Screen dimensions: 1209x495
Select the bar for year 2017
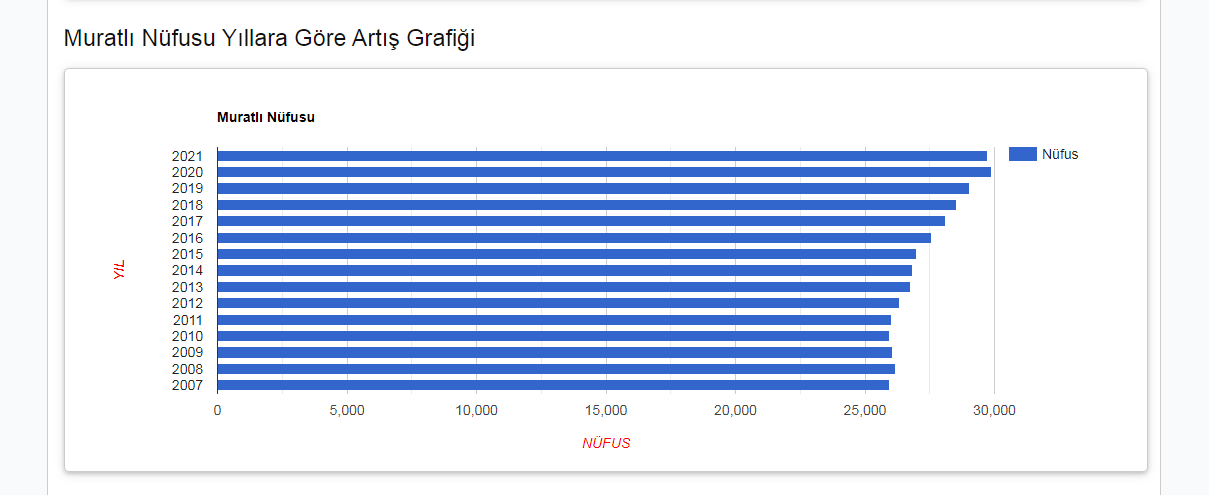point(580,221)
